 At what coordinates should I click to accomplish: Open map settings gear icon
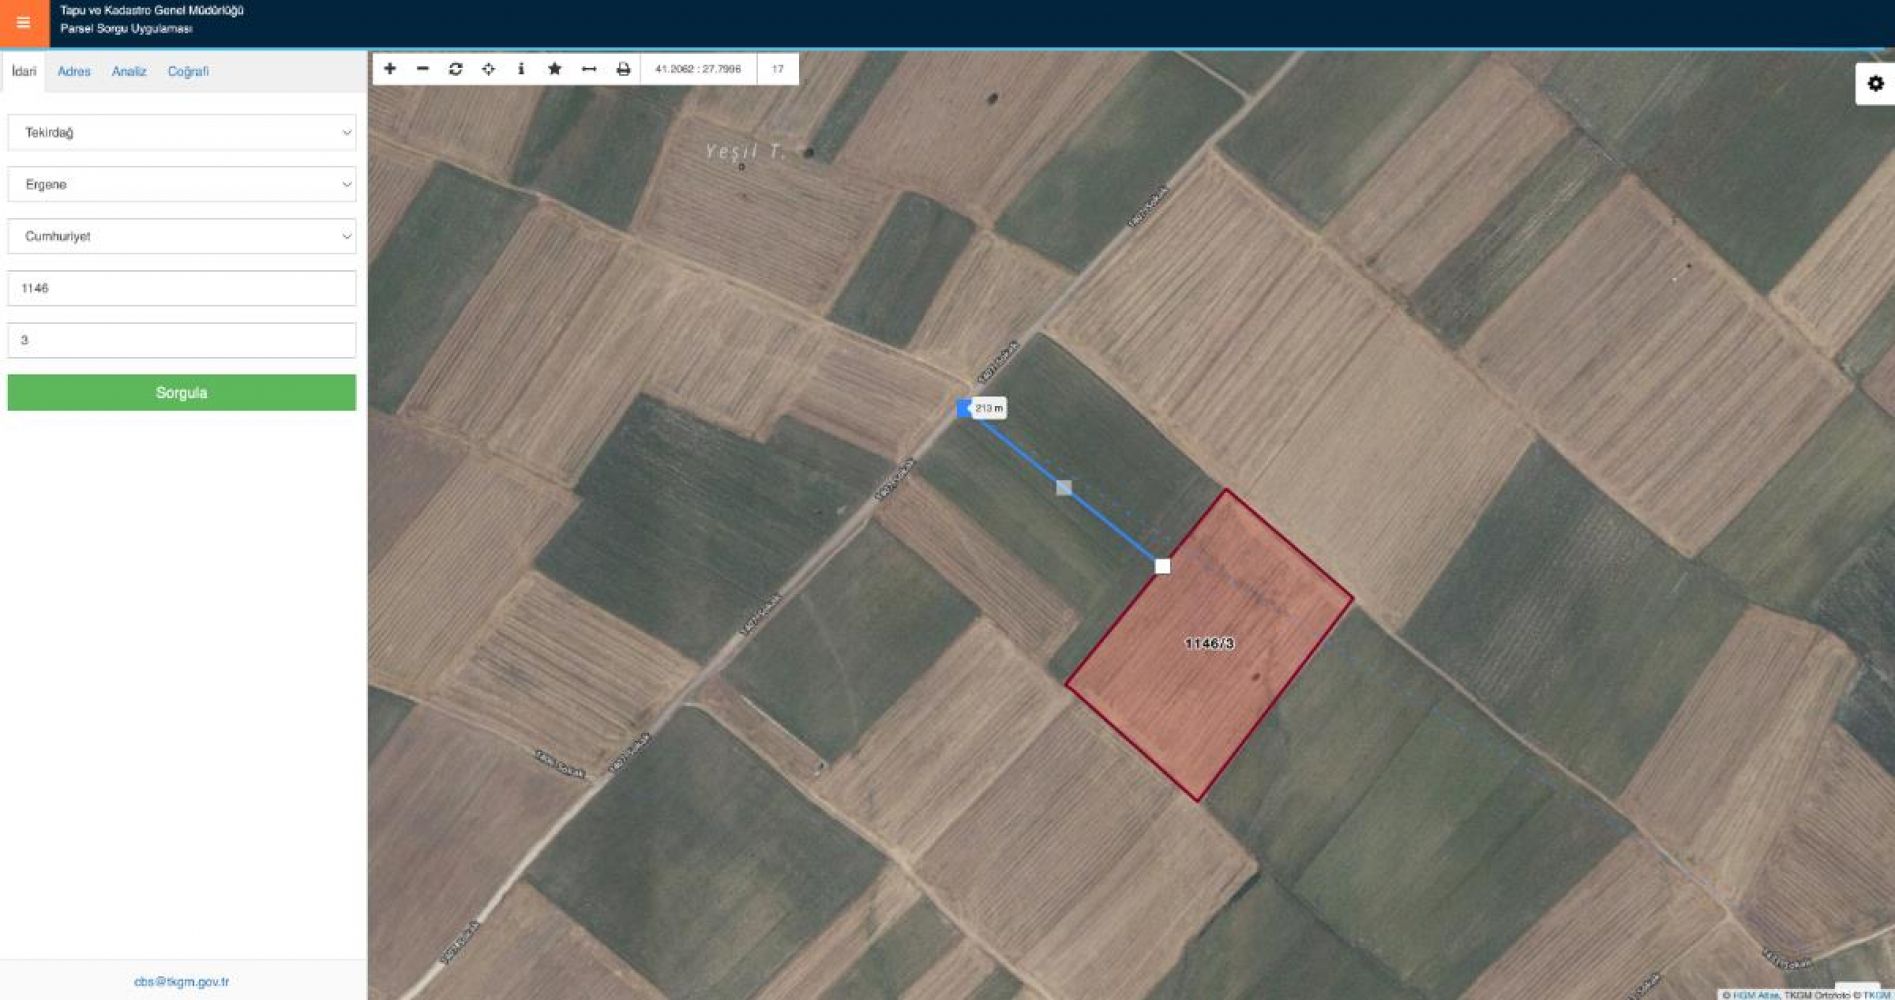point(1875,84)
